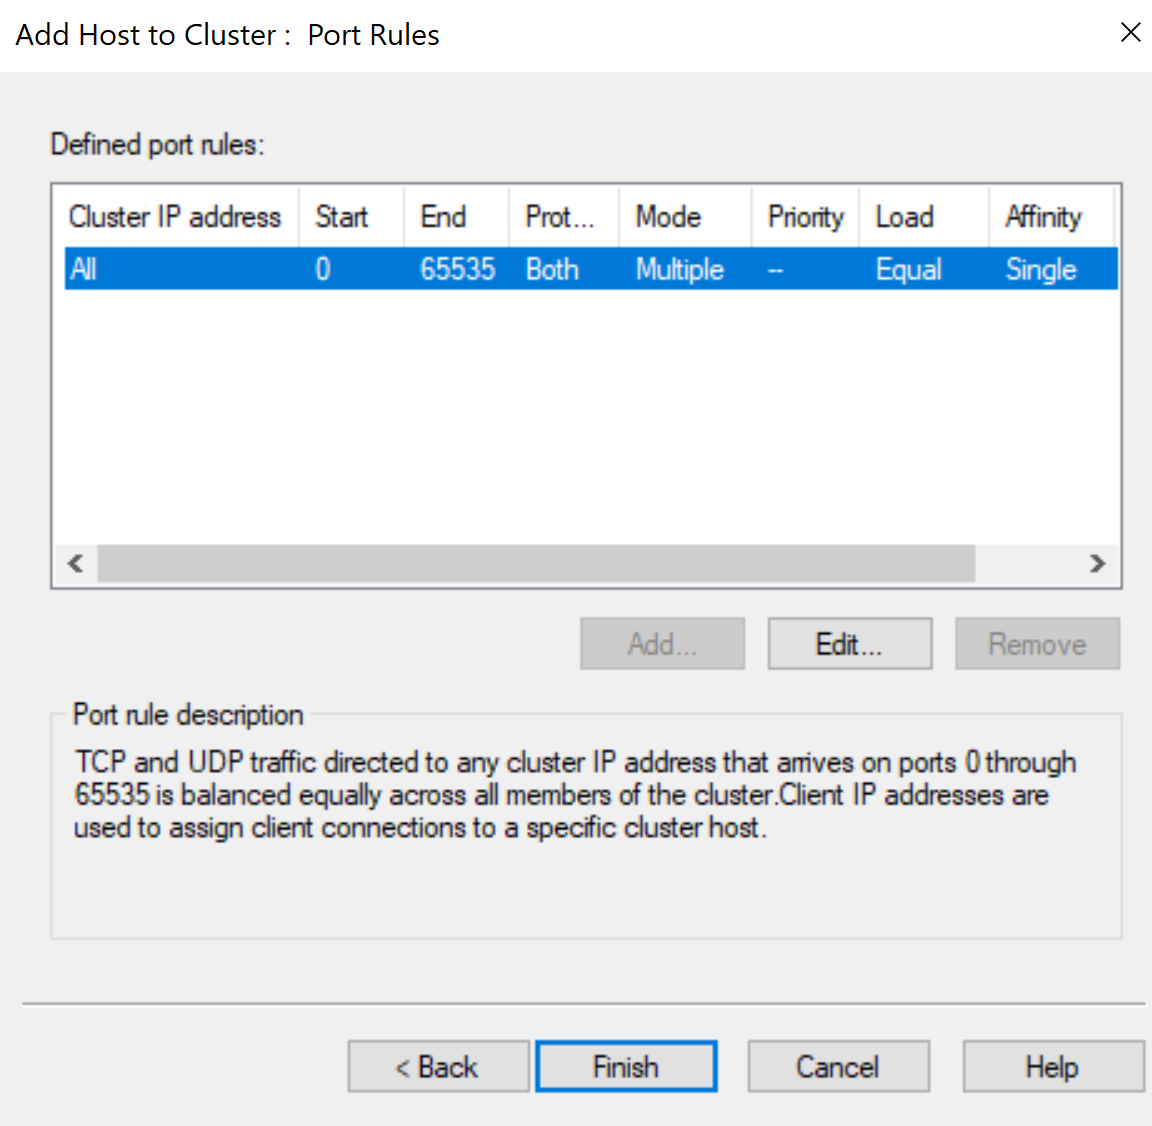The height and width of the screenshot is (1126, 1152).
Task: Click the horizontal scrollbar thumb in rules list
Action: (x=536, y=563)
